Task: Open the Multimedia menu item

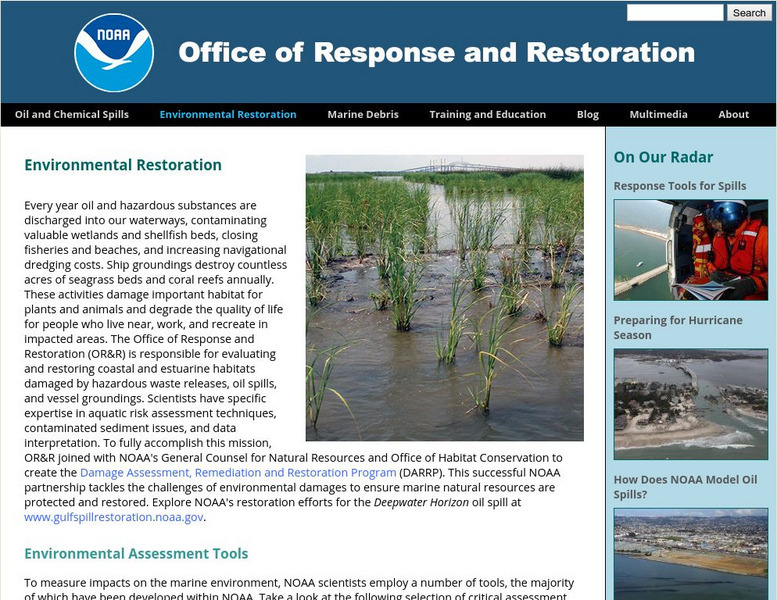Action: (658, 114)
